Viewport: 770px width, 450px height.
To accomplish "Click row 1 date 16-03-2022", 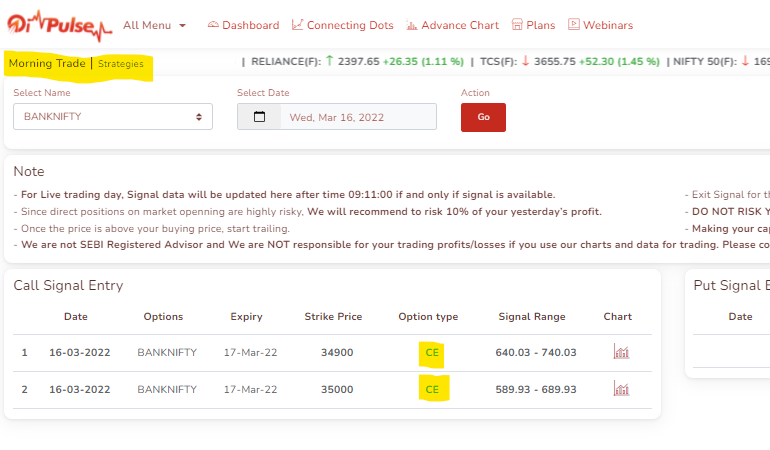I will click(x=80, y=352).
